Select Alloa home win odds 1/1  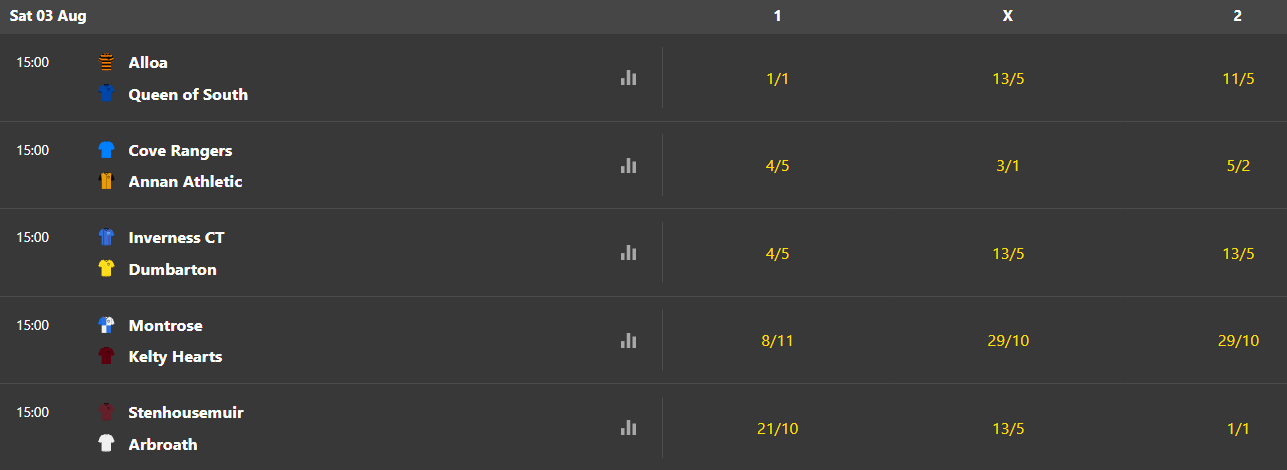777,78
